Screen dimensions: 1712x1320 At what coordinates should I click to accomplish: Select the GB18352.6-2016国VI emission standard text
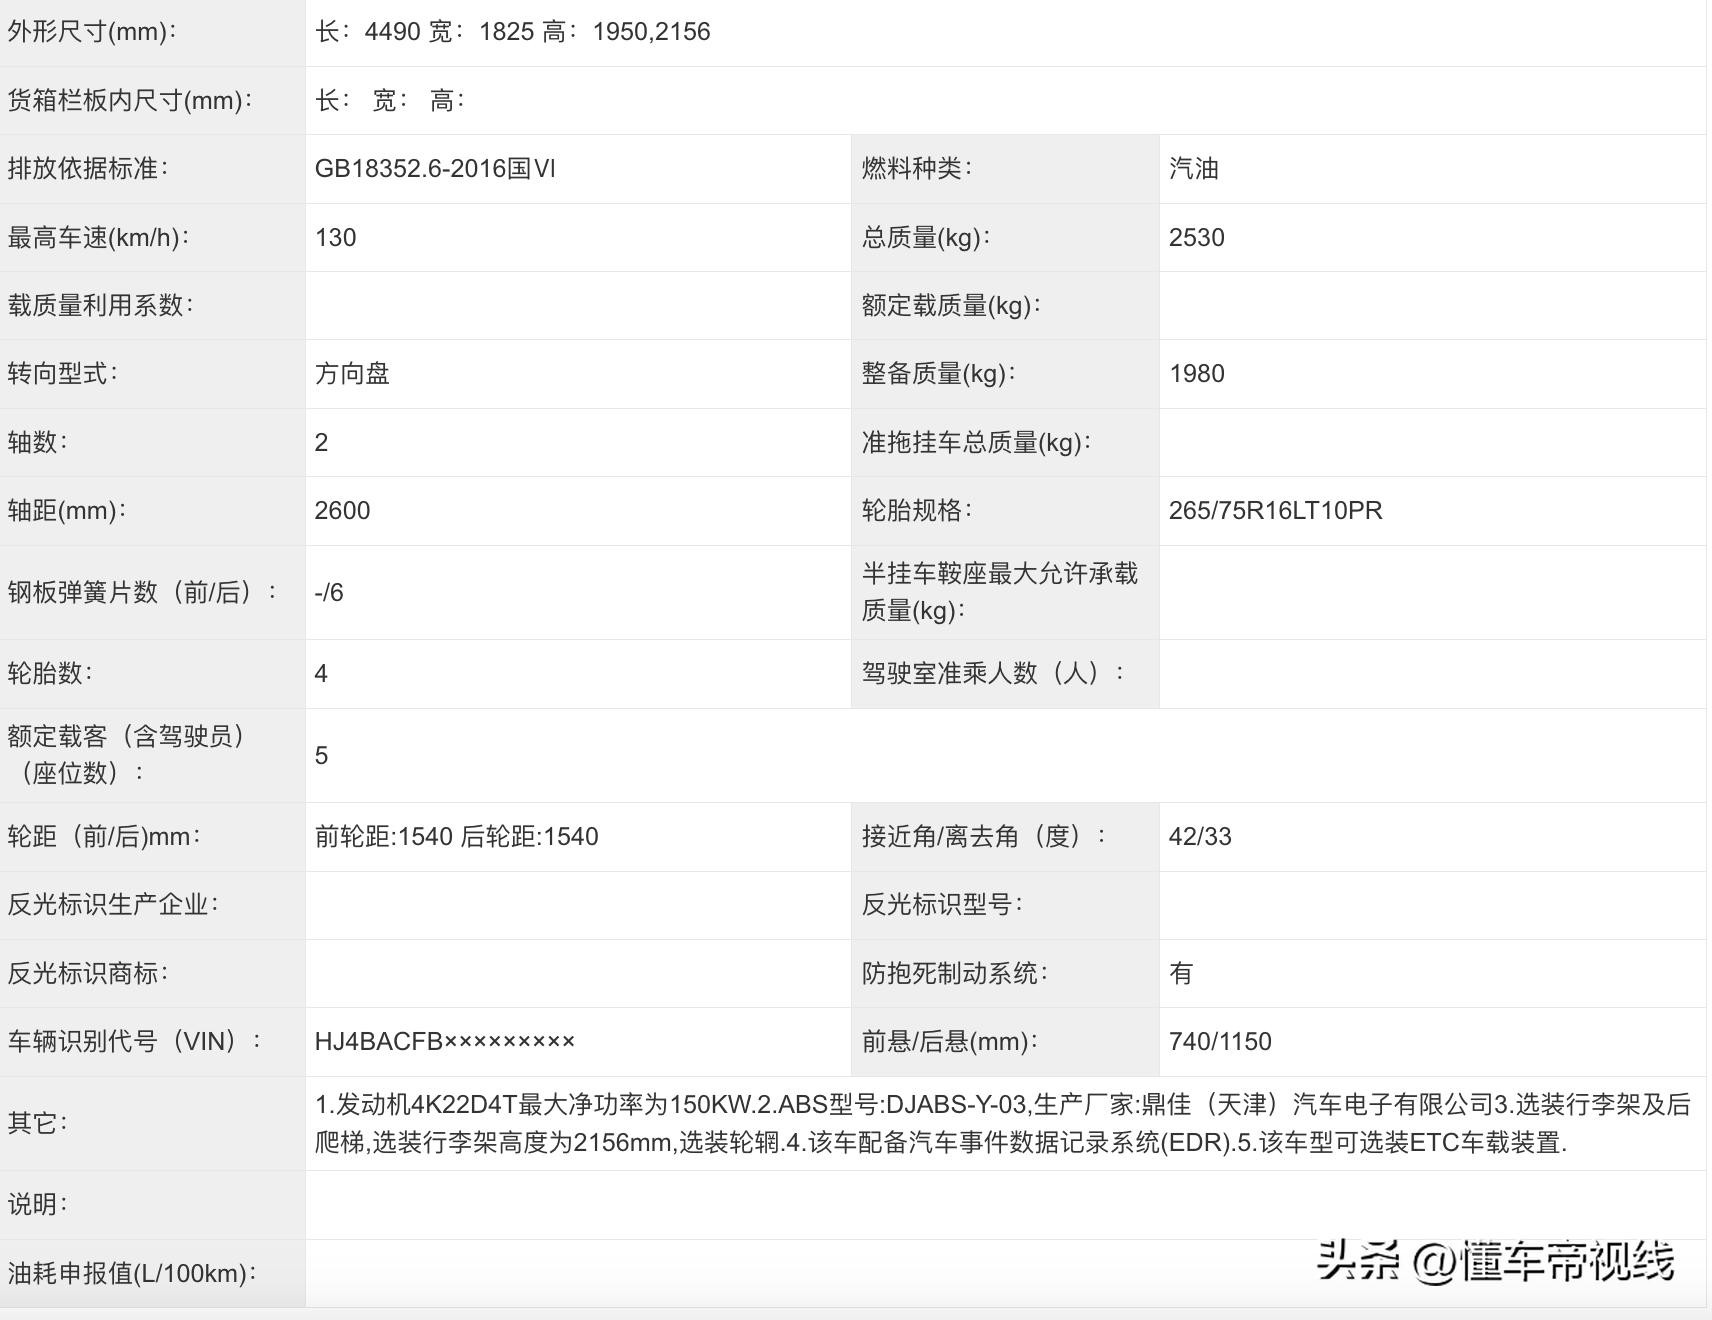435,169
